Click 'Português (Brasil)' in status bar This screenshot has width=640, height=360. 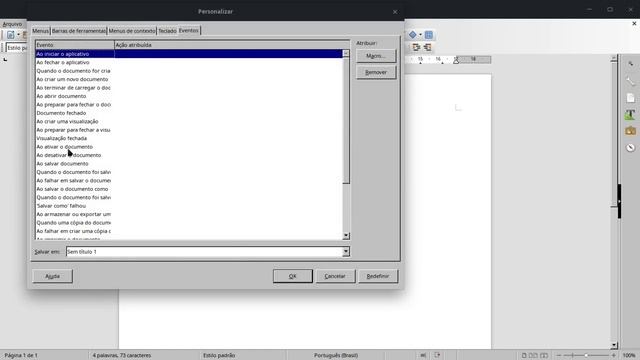coord(336,356)
